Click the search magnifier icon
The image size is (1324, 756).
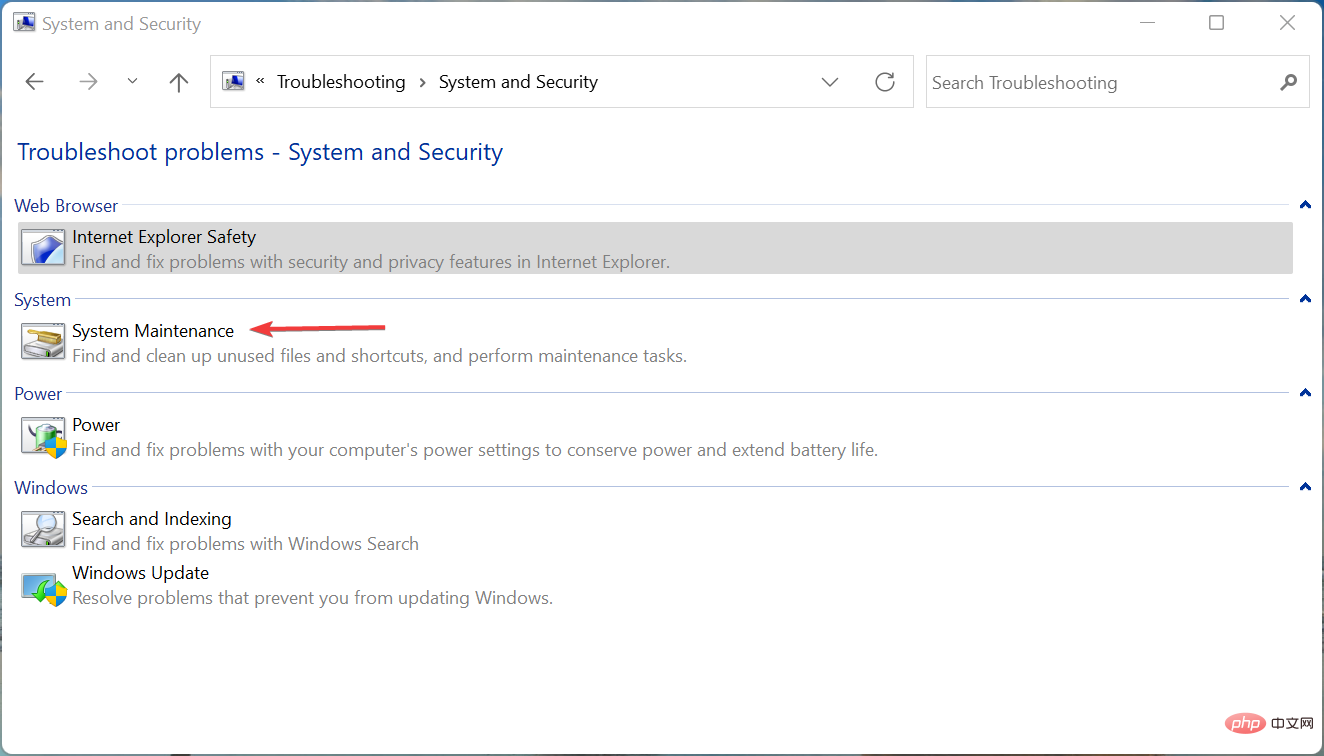tap(1288, 82)
